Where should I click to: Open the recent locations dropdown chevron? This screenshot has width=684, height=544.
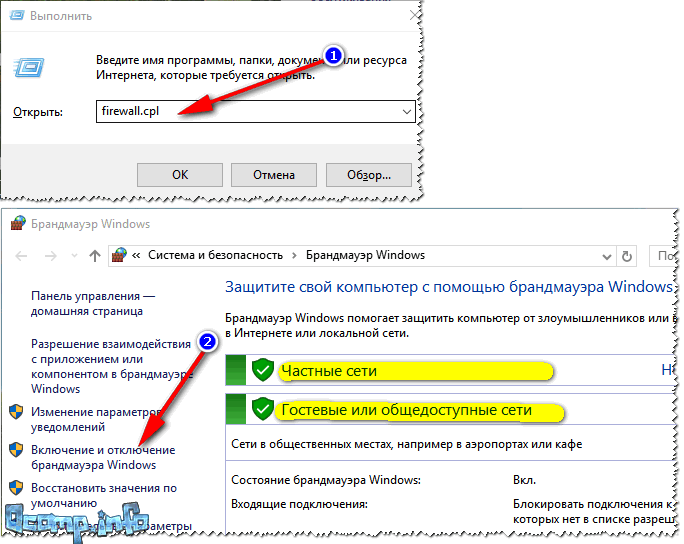point(75,256)
